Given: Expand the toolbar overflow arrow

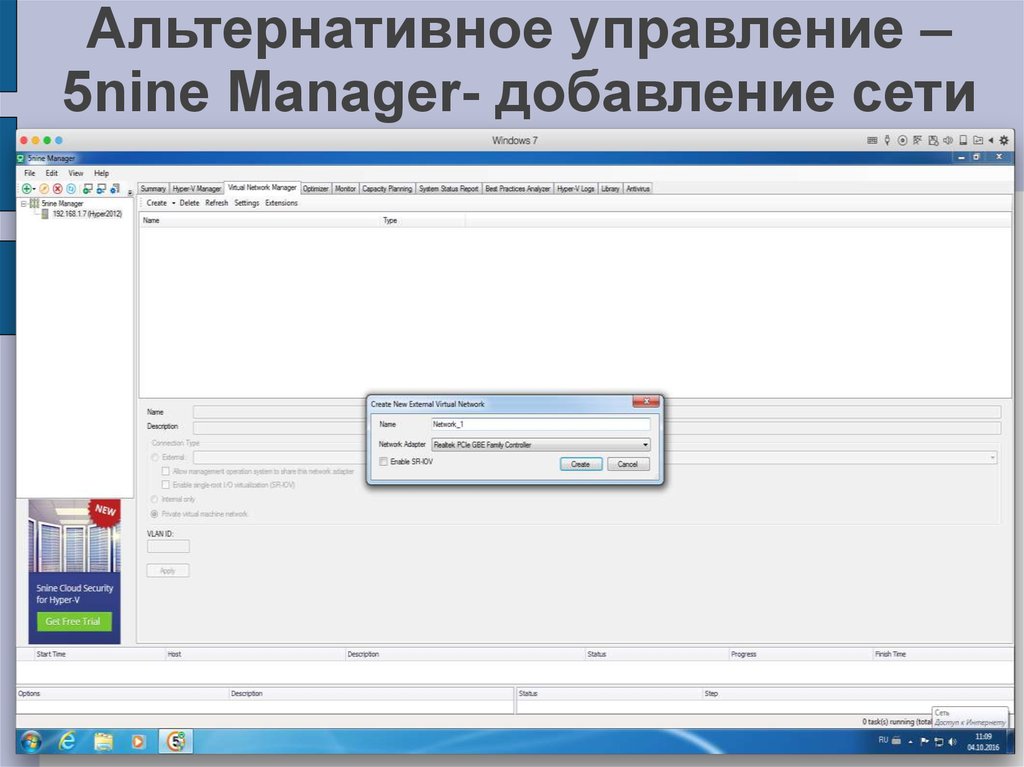Looking at the screenshot, I should tap(129, 193).
